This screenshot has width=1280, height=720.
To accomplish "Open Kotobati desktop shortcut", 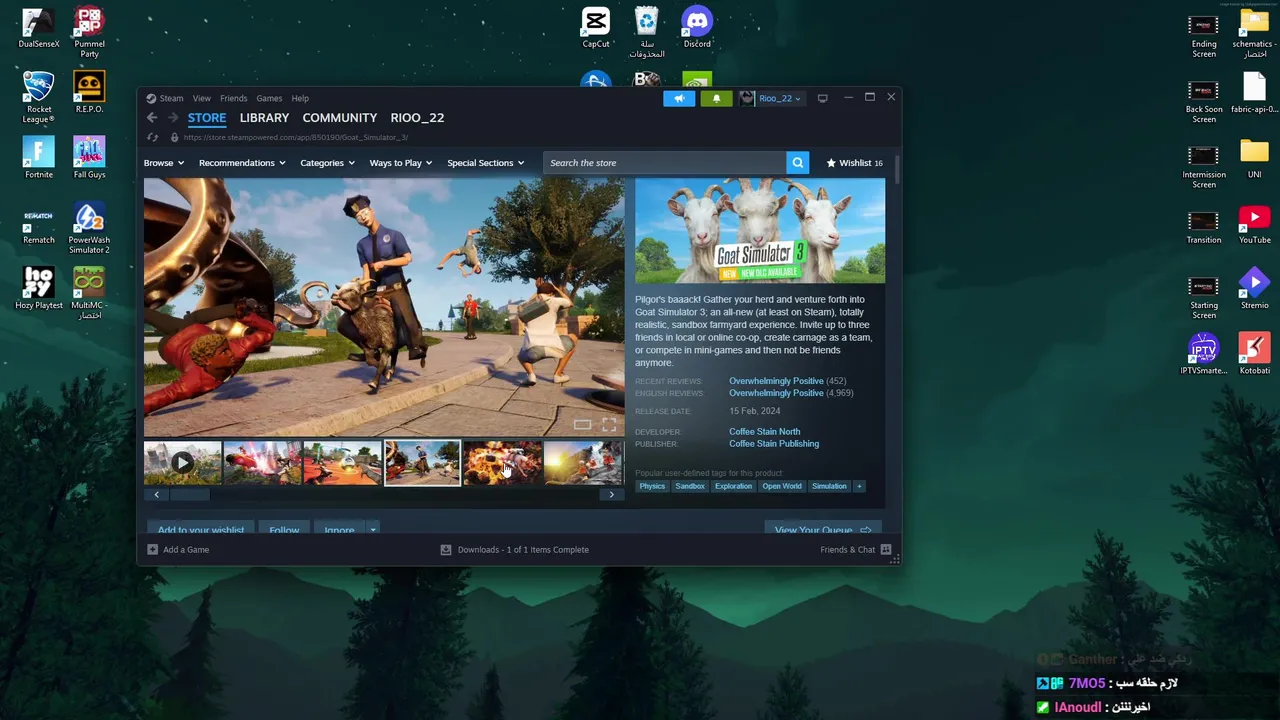I will pyautogui.click(x=1254, y=354).
